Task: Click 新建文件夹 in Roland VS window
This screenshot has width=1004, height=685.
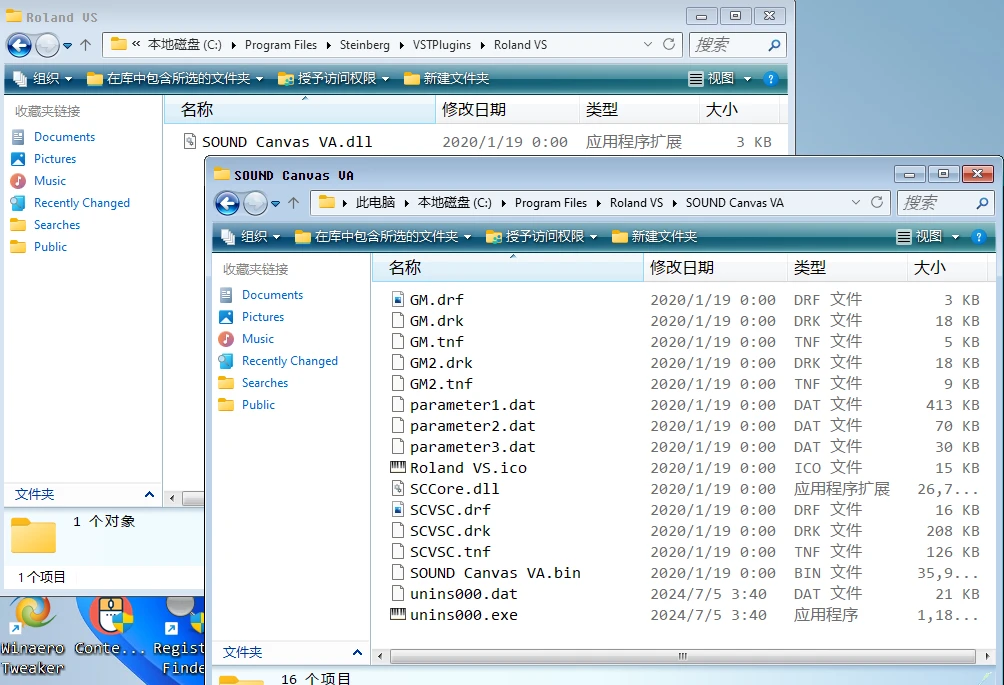Action: point(446,79)
